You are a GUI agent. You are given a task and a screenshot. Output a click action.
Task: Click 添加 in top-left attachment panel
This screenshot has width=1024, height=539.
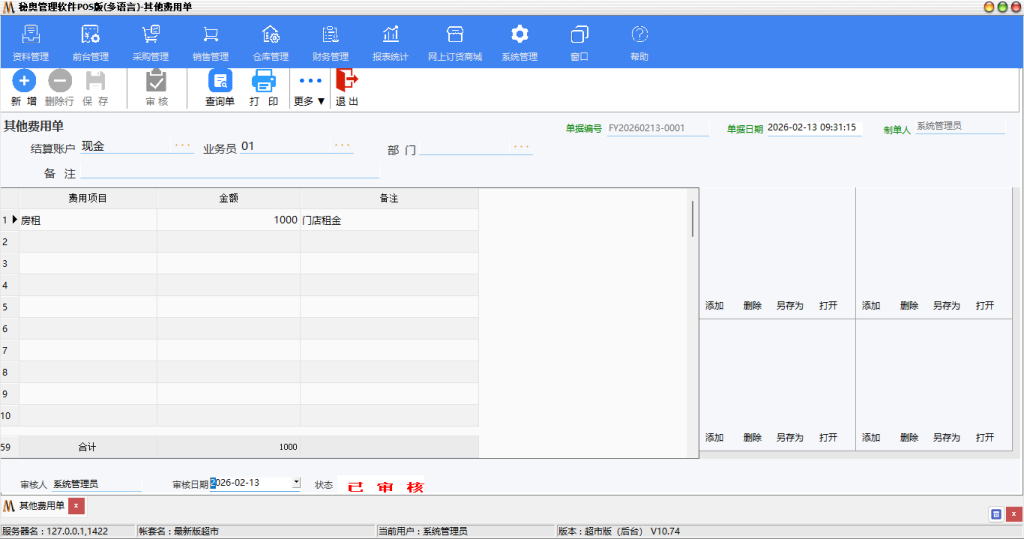pos(714,306)
